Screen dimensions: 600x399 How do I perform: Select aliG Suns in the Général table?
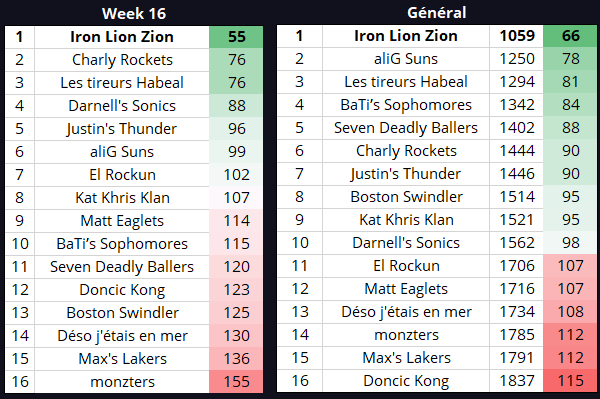coord(406,59)
